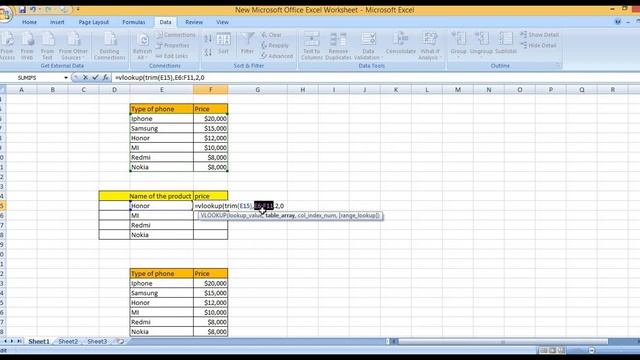
Task: Click Group outline button
Action: point(458,44)
